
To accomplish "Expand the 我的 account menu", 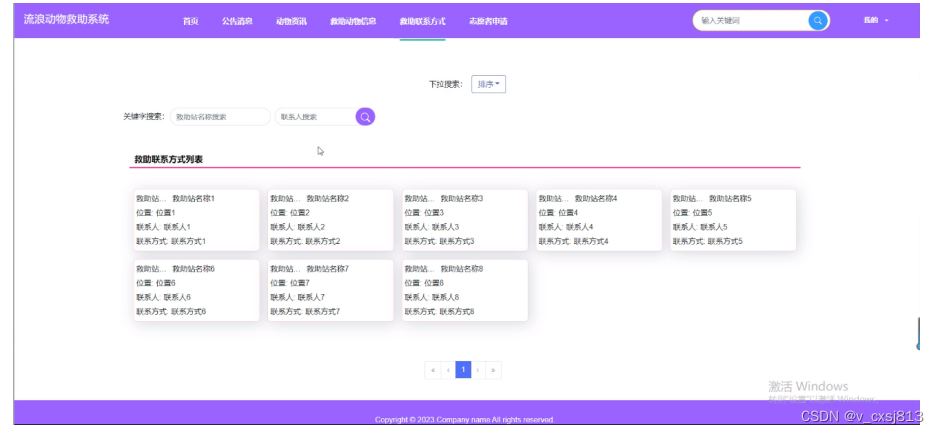I will pos(876,20).
